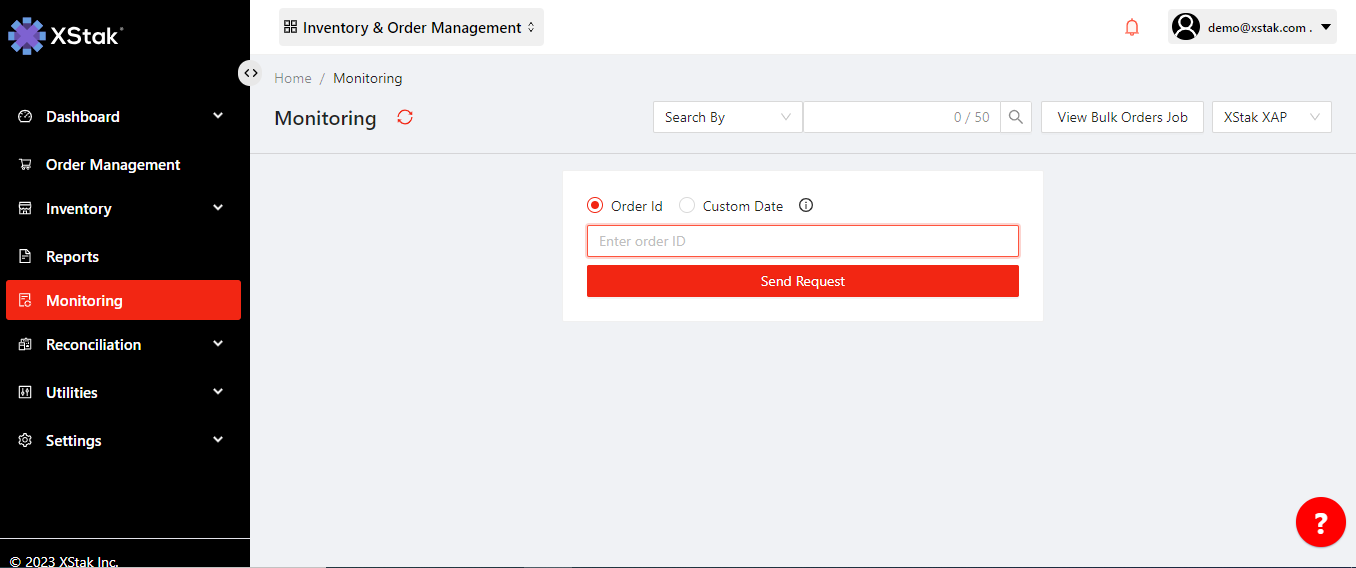Image resolution: width=1356 pixels, height=568 pixels.
Task: Click the notification bell icon
Action: point(1132,28)
